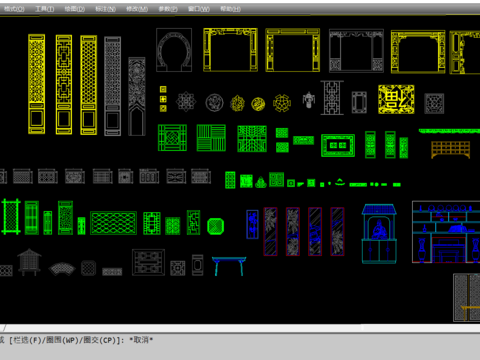This screenshot has height=360, width=480.
Task: Select the yellow carved character plaque block
Action: (396, 99)
